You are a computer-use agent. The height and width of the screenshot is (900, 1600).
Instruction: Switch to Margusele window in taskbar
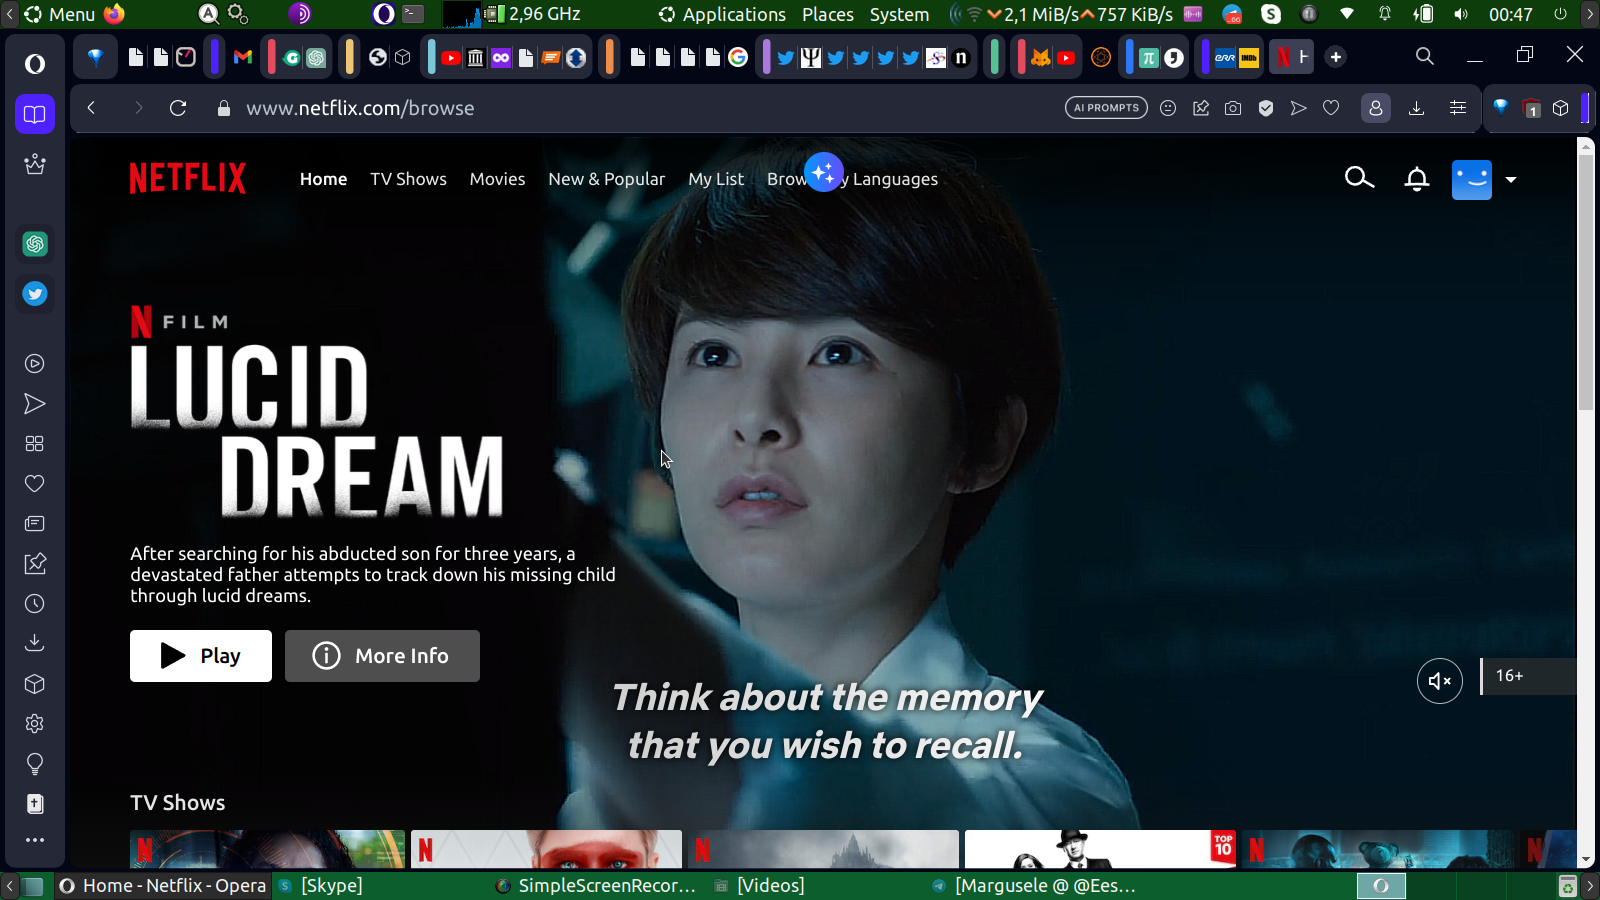coord(1034,886)
